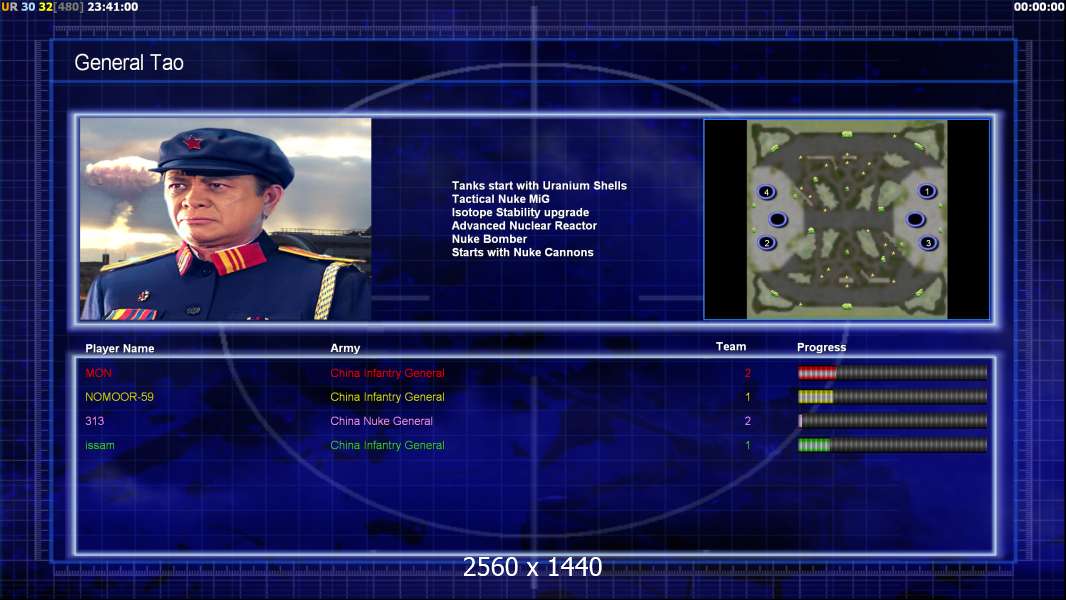This screenshot has height=600, width=1066.
Task: Click 'Advanced Nuclear Reactor' text
Action: point(524,226)
